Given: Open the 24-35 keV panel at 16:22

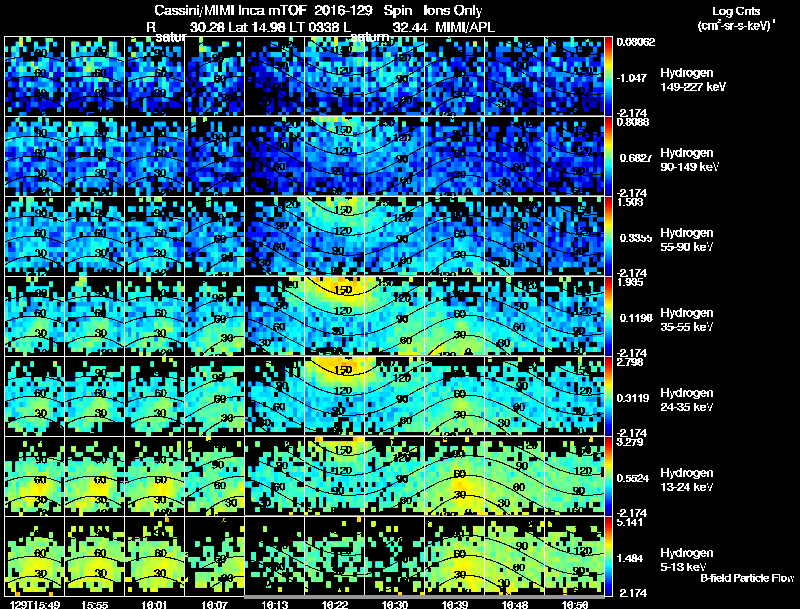Looking at the screenshot, I should point(335,396).
